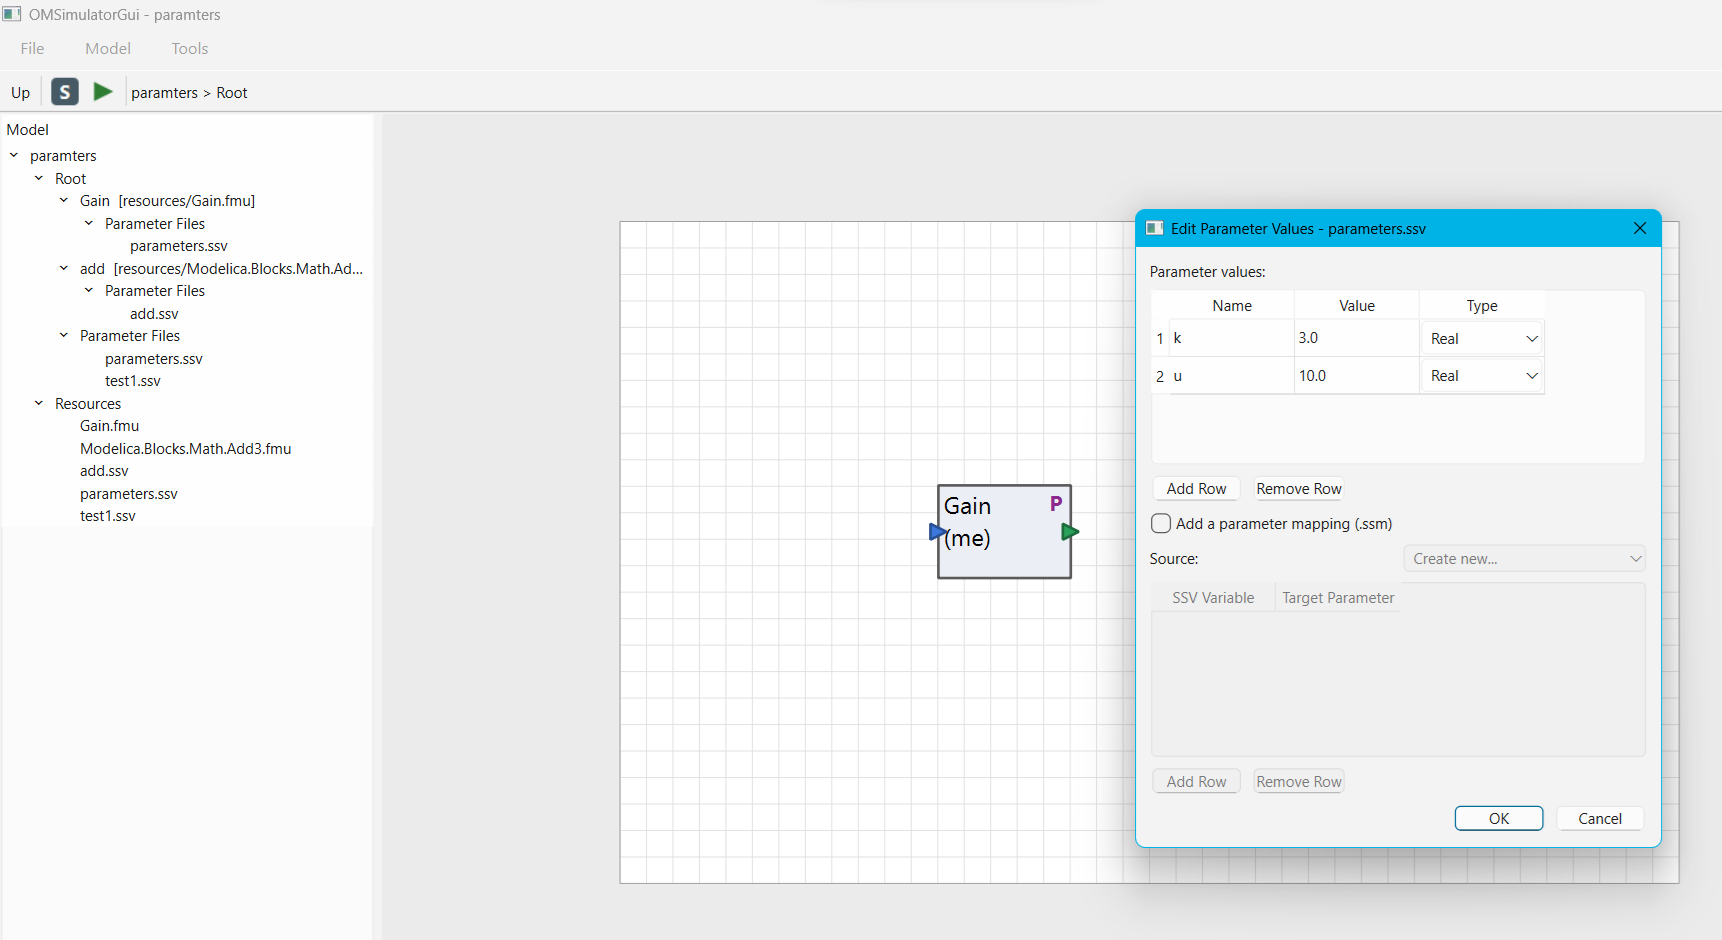Collapse Parameter Files under Gain
The height and width of the screenshot is (940, 1722).
89,223
